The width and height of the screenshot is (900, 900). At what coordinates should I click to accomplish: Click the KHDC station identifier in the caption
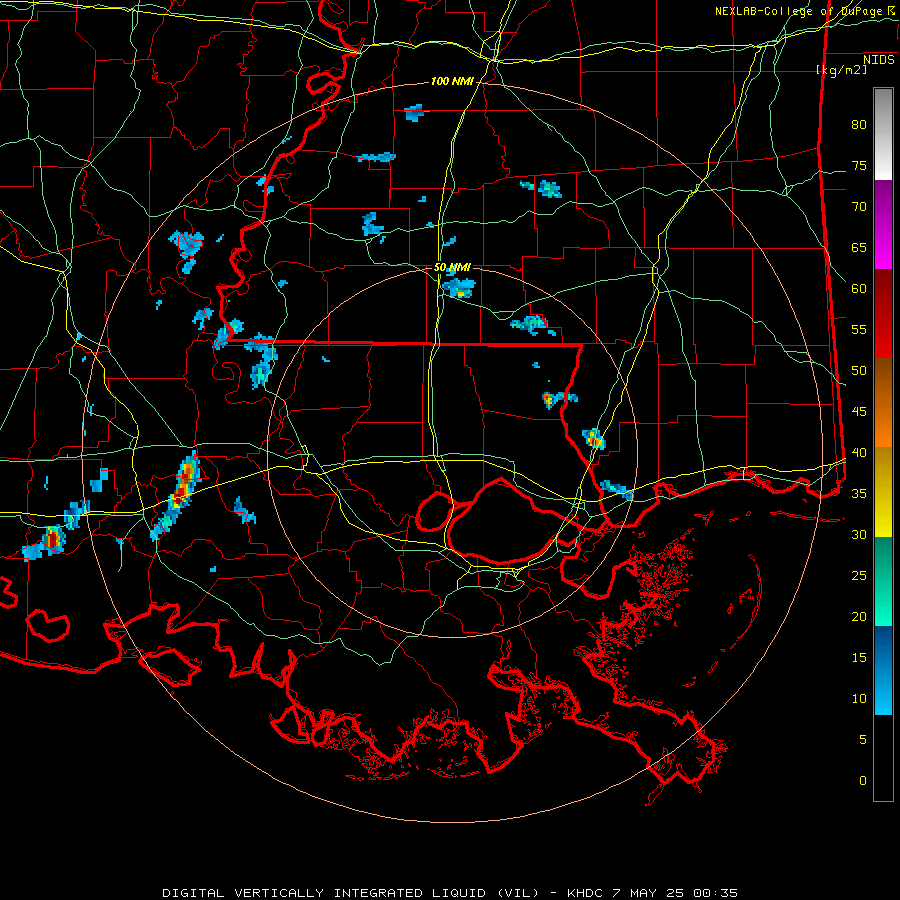click(x=585, y=893)
